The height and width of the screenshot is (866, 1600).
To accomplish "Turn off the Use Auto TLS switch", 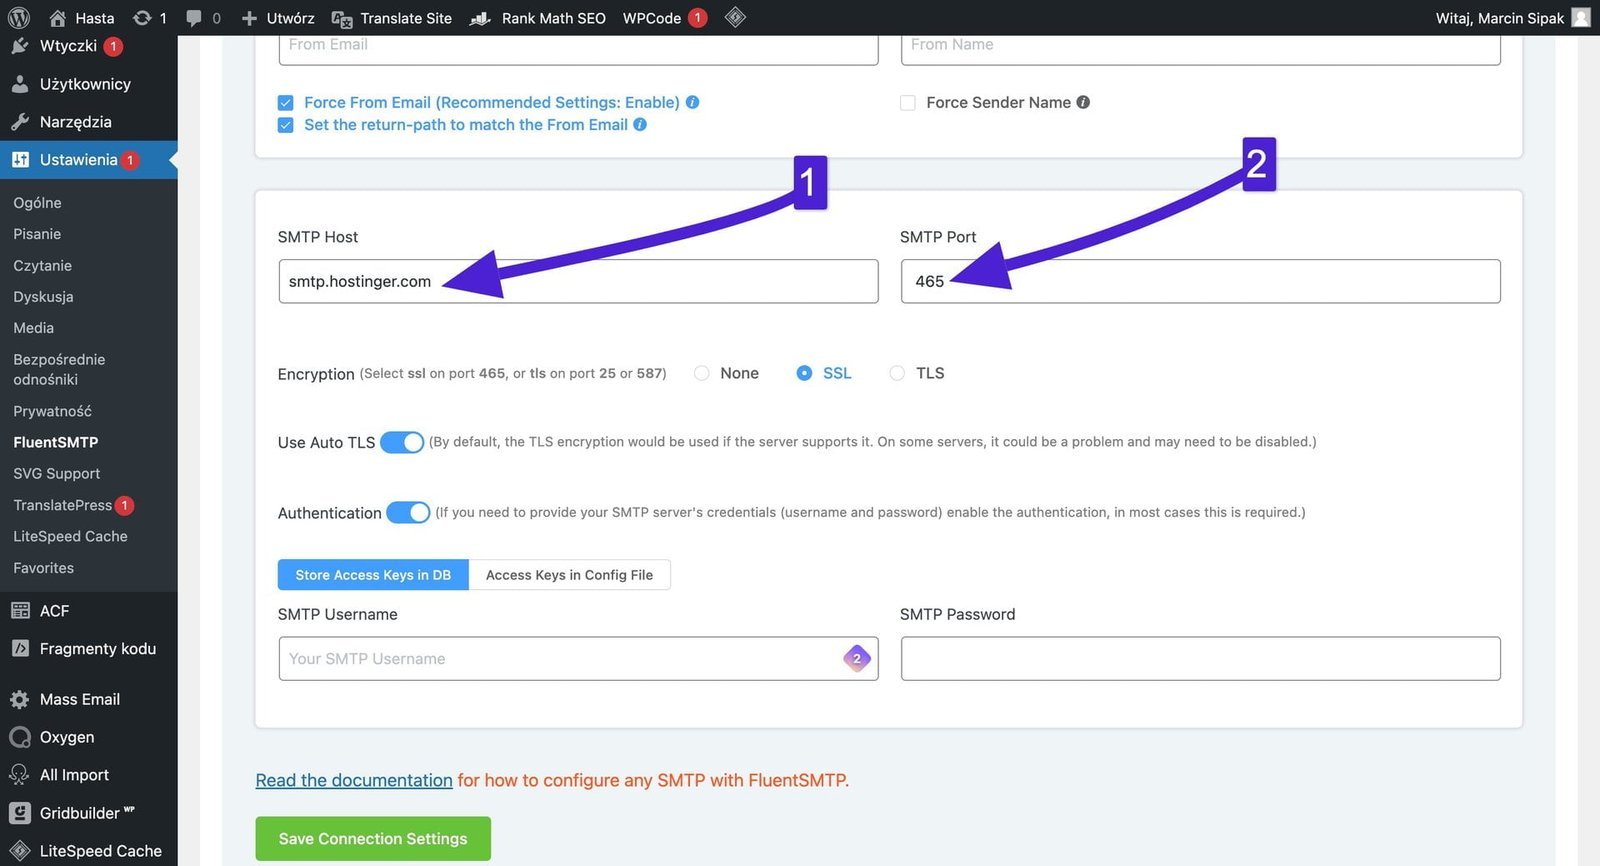I will pos(402,442).
